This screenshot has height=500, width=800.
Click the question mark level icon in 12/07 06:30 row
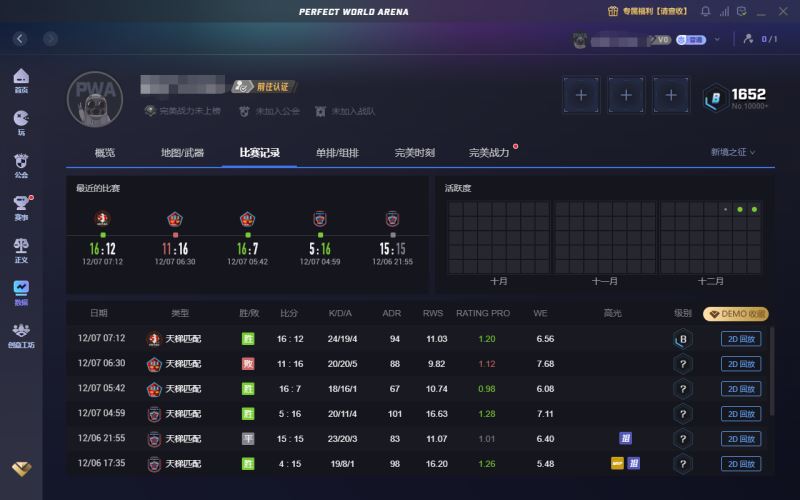coord(683,364)
